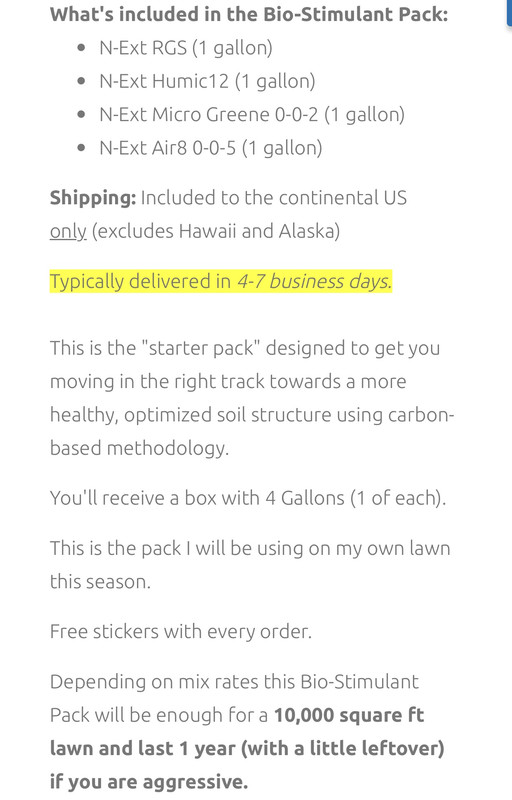The height and width of the screenshot is (800, 512).
Task: Click the "What's included in the Bio-Stimulant Pack" heading
Action: [x=249, y=14]
